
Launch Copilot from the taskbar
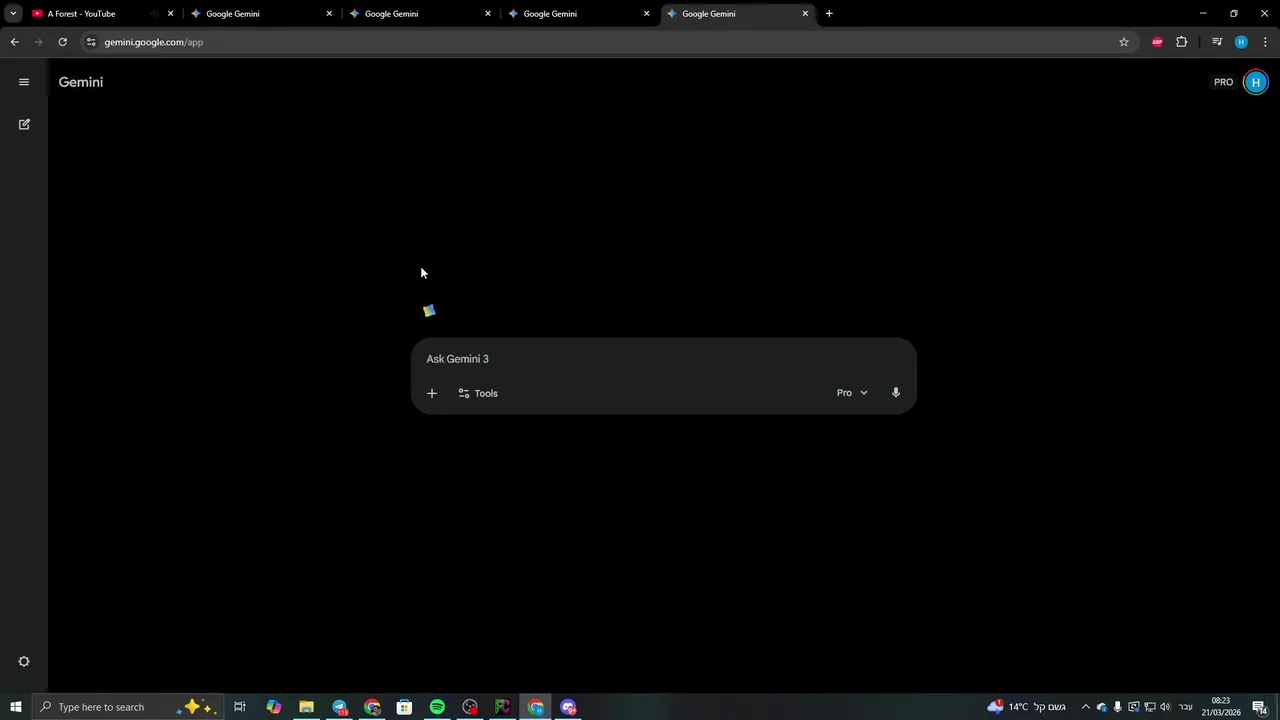point(273,707)
